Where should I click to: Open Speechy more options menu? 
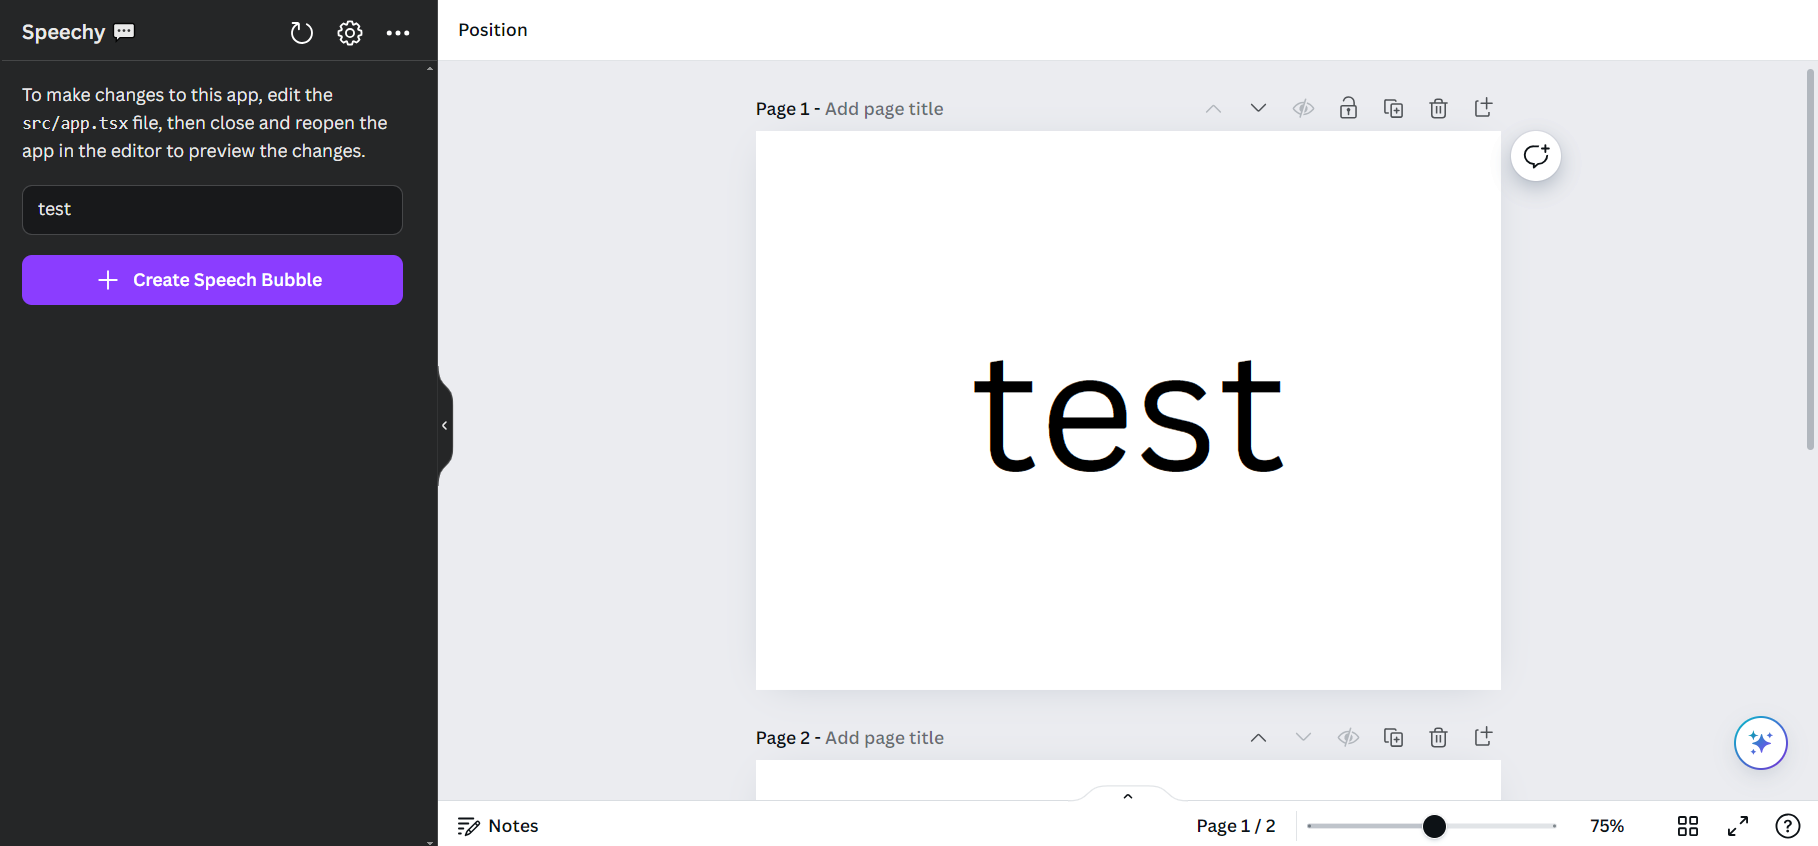click(x=398, y=33)
